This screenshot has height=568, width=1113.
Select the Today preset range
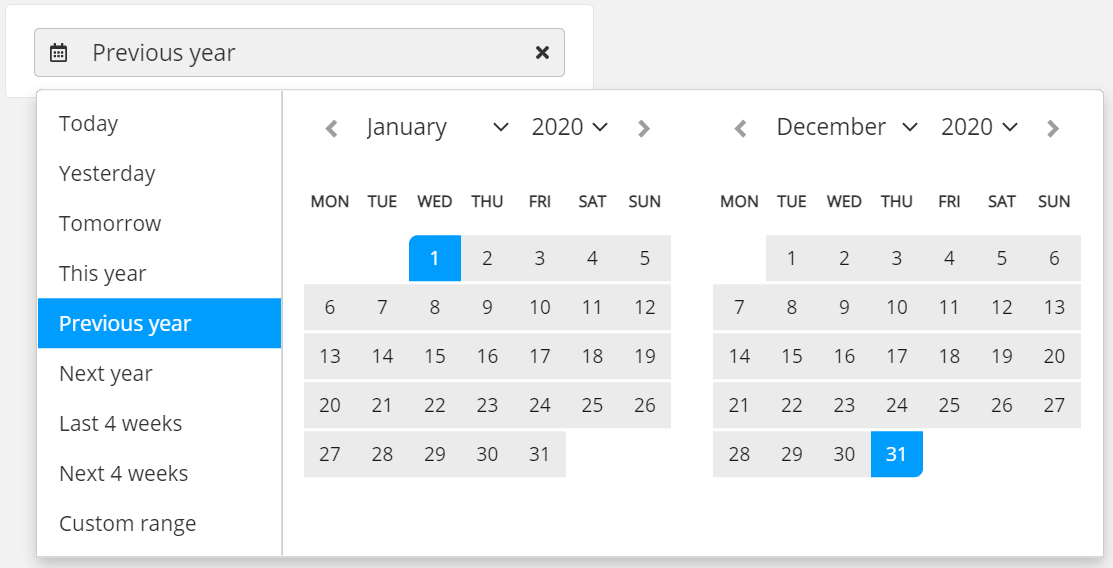[x=89, y=124]
